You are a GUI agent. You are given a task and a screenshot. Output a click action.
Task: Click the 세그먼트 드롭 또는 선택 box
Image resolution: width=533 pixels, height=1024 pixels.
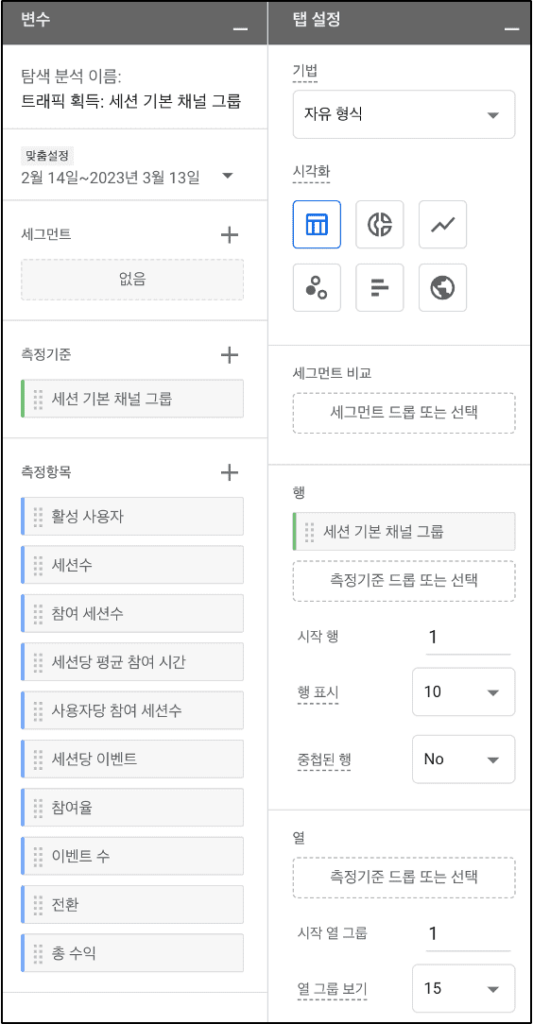tap(404, 413)
